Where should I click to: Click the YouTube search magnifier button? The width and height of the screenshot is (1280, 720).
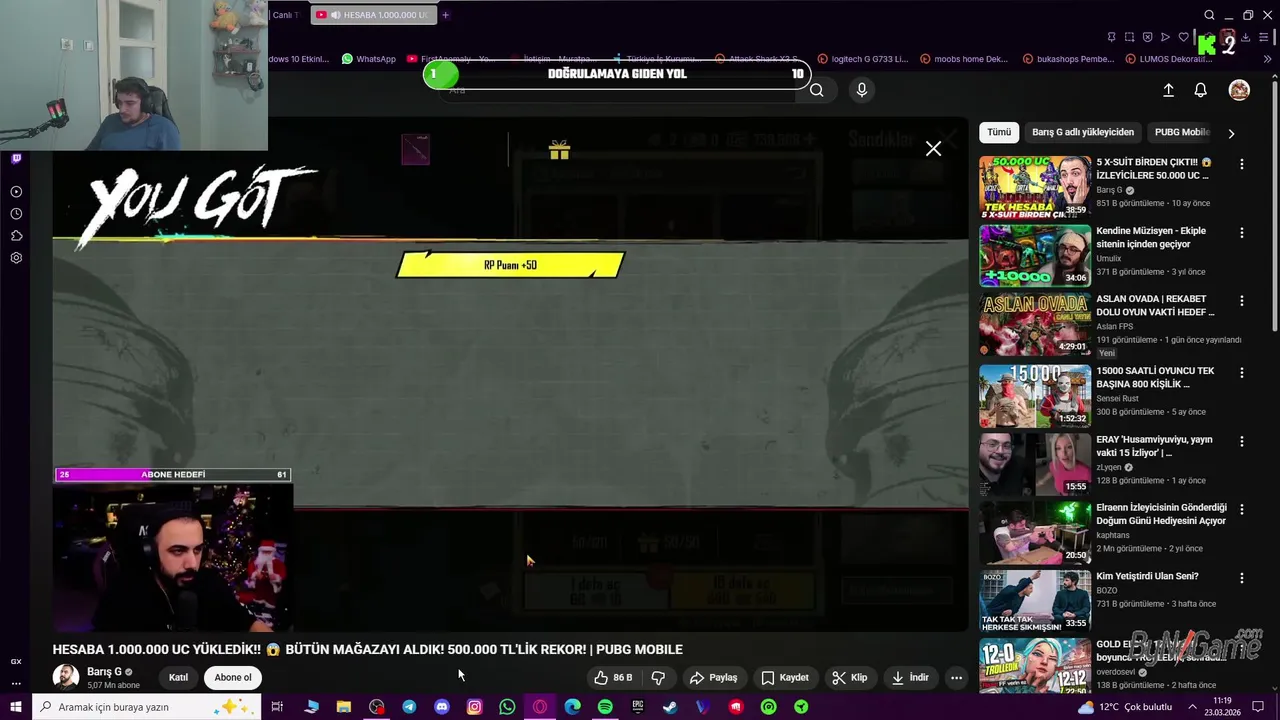[x=817, y=90]
